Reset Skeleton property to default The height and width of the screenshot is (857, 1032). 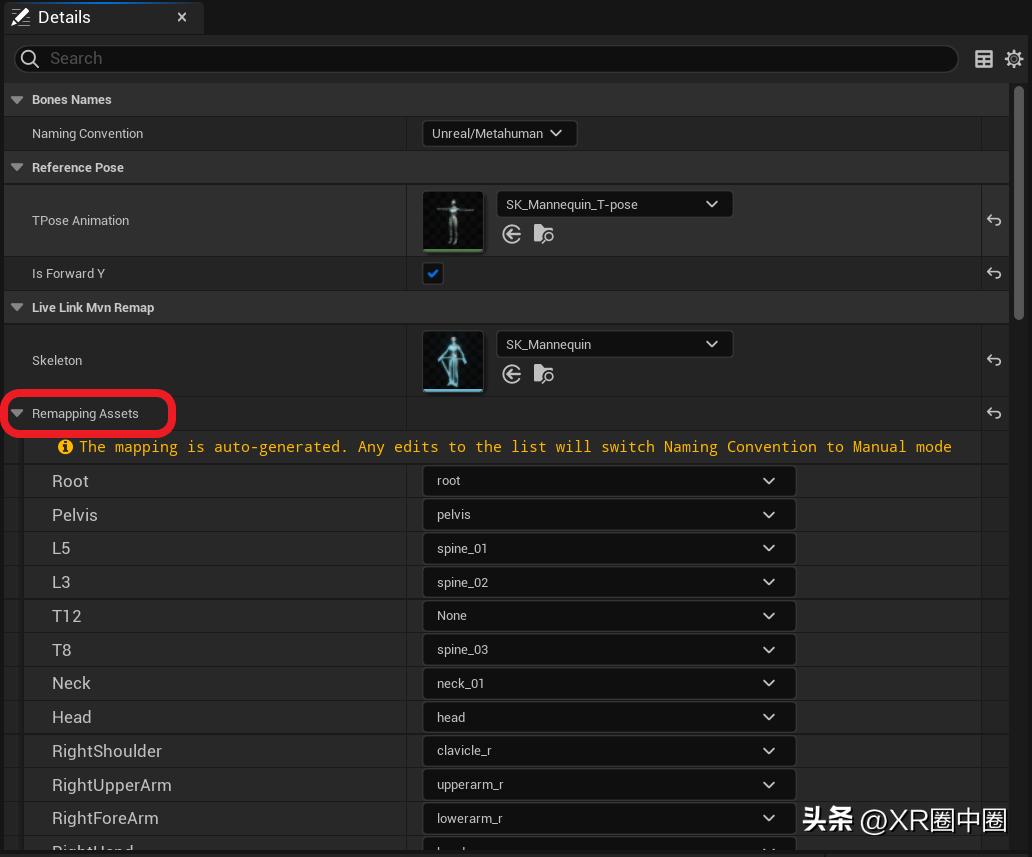pyautogui.click(x=993, y=360)
